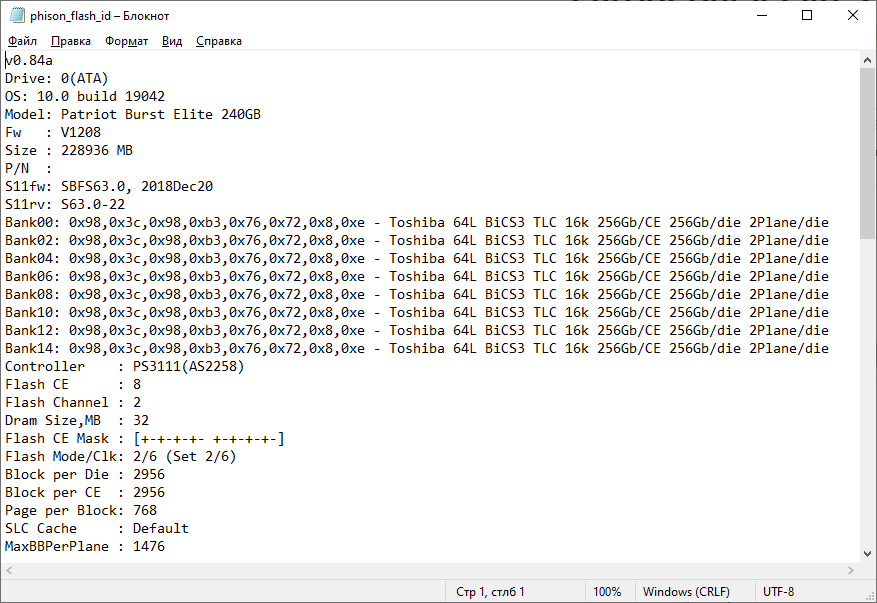This screenshot has height=603, width=877.
Task: Open the Файл menu
Action: coord(22,41)
